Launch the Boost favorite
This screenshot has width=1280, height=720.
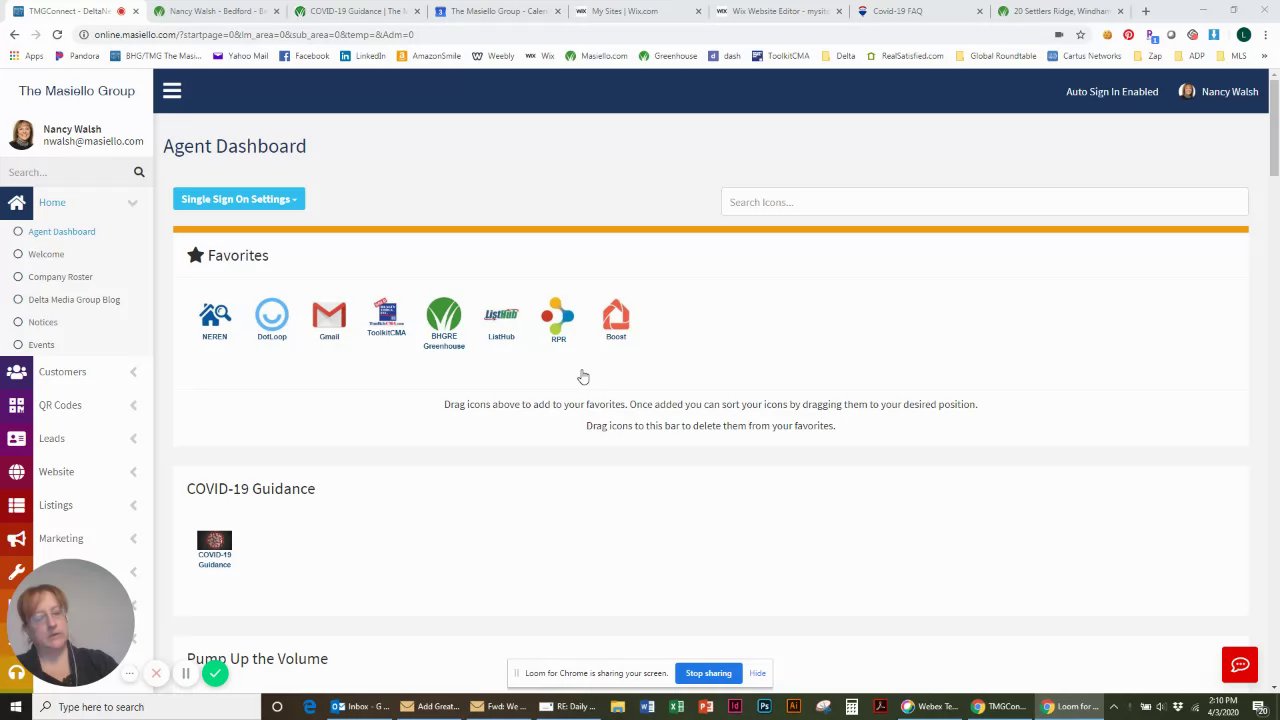pos(616,321)
